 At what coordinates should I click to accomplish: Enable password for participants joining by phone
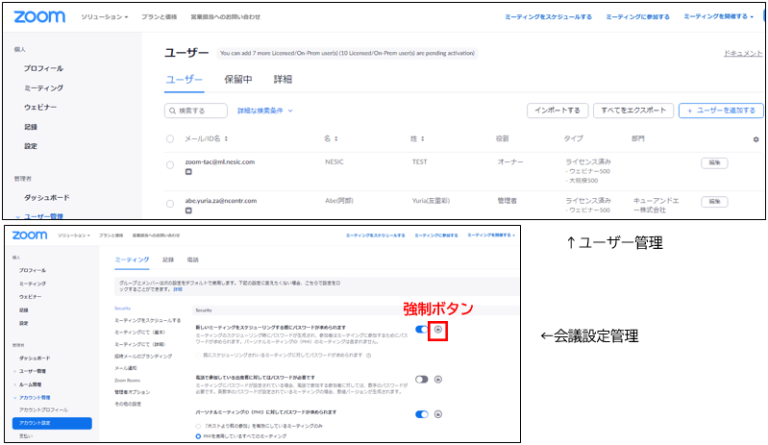click(x=421, y=379)
